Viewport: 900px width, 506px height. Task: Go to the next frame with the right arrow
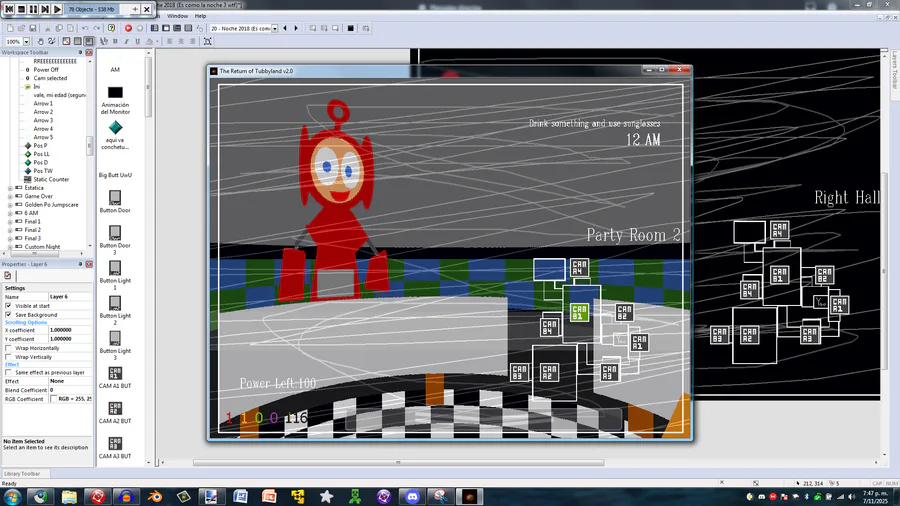pyautogui.click(x=296, y=28)
